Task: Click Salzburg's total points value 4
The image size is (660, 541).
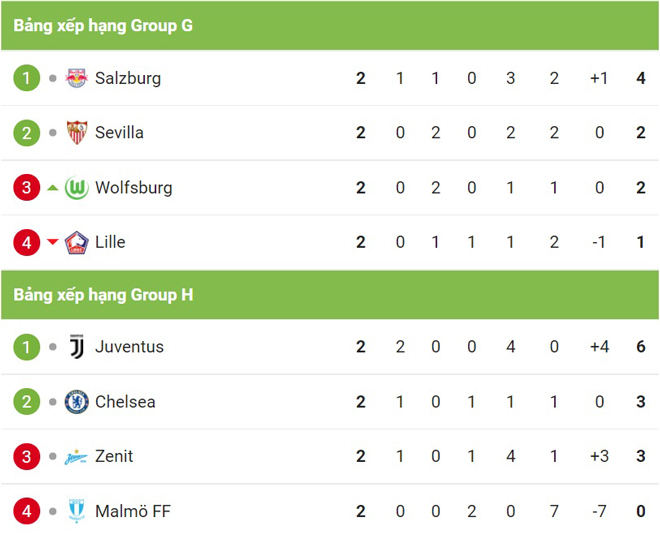Action: [x=641, y=78]
